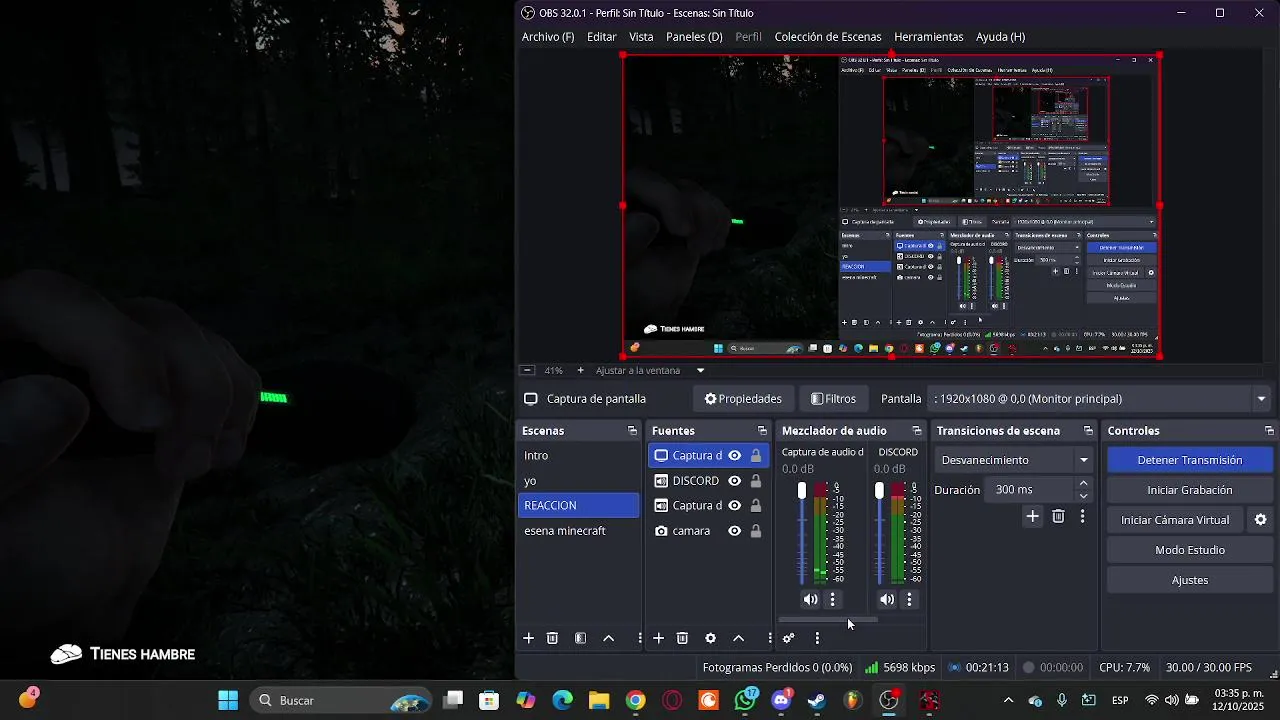
Task: Open Google Chrome from the taskbar
Action: pos(636,700)
